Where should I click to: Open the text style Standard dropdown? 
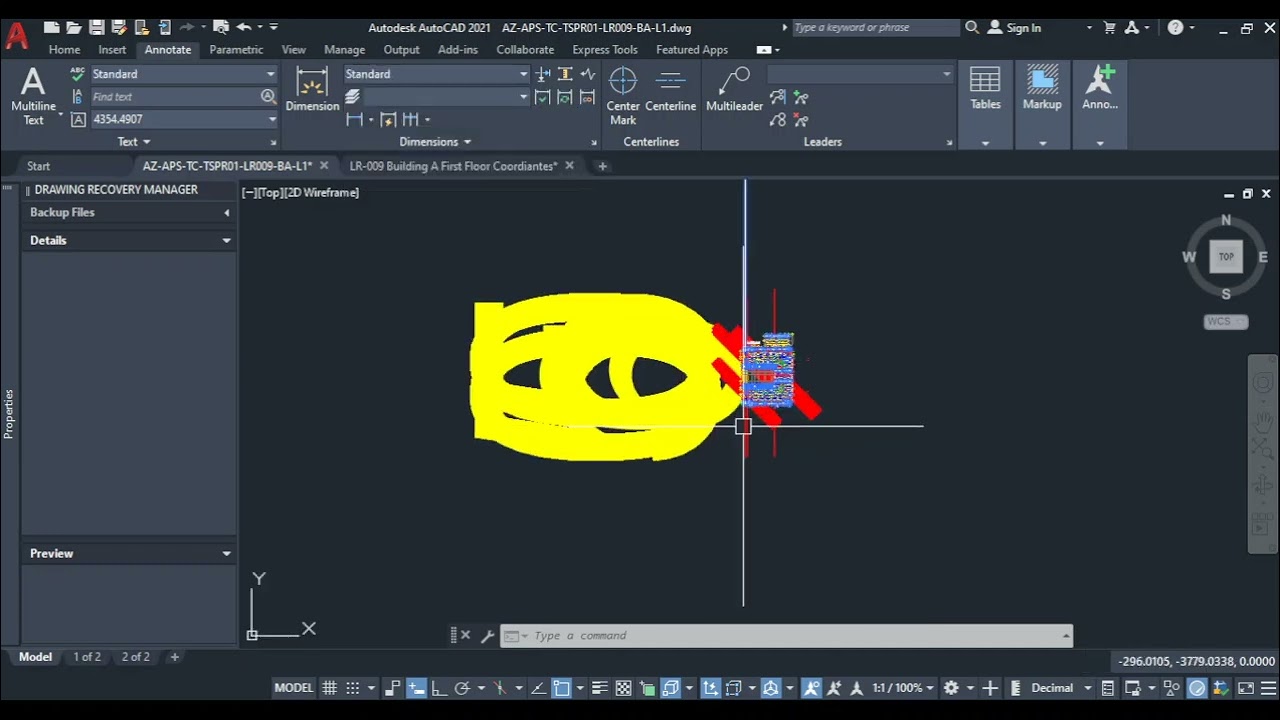coord(270,74)
